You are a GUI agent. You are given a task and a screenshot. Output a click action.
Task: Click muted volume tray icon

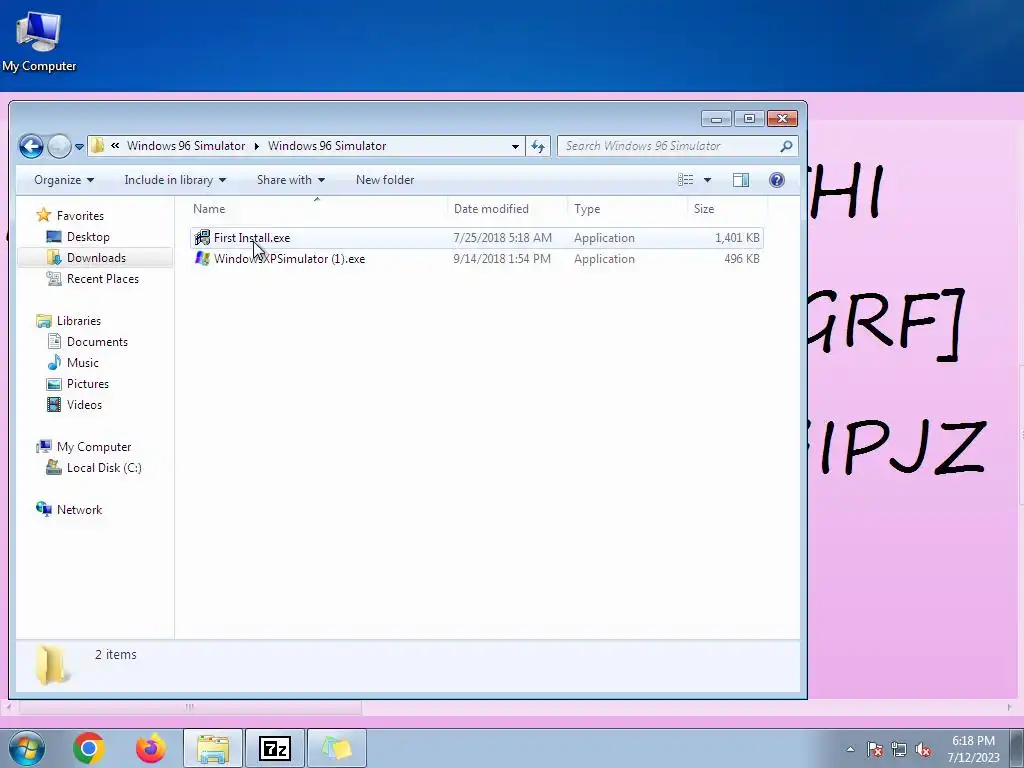point(923,749)
